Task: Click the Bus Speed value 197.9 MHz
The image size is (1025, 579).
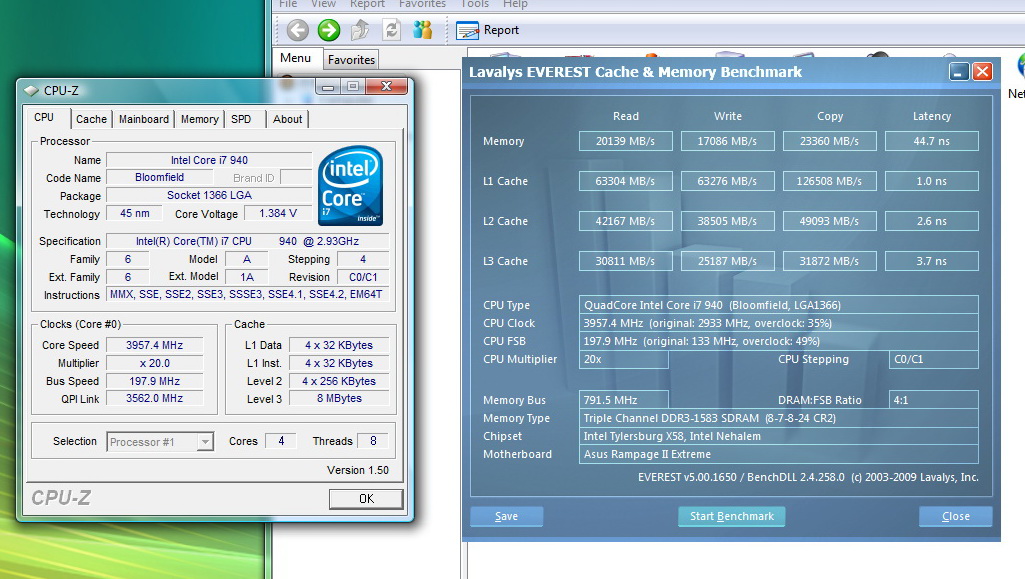Action: click(x=154, y=381)
